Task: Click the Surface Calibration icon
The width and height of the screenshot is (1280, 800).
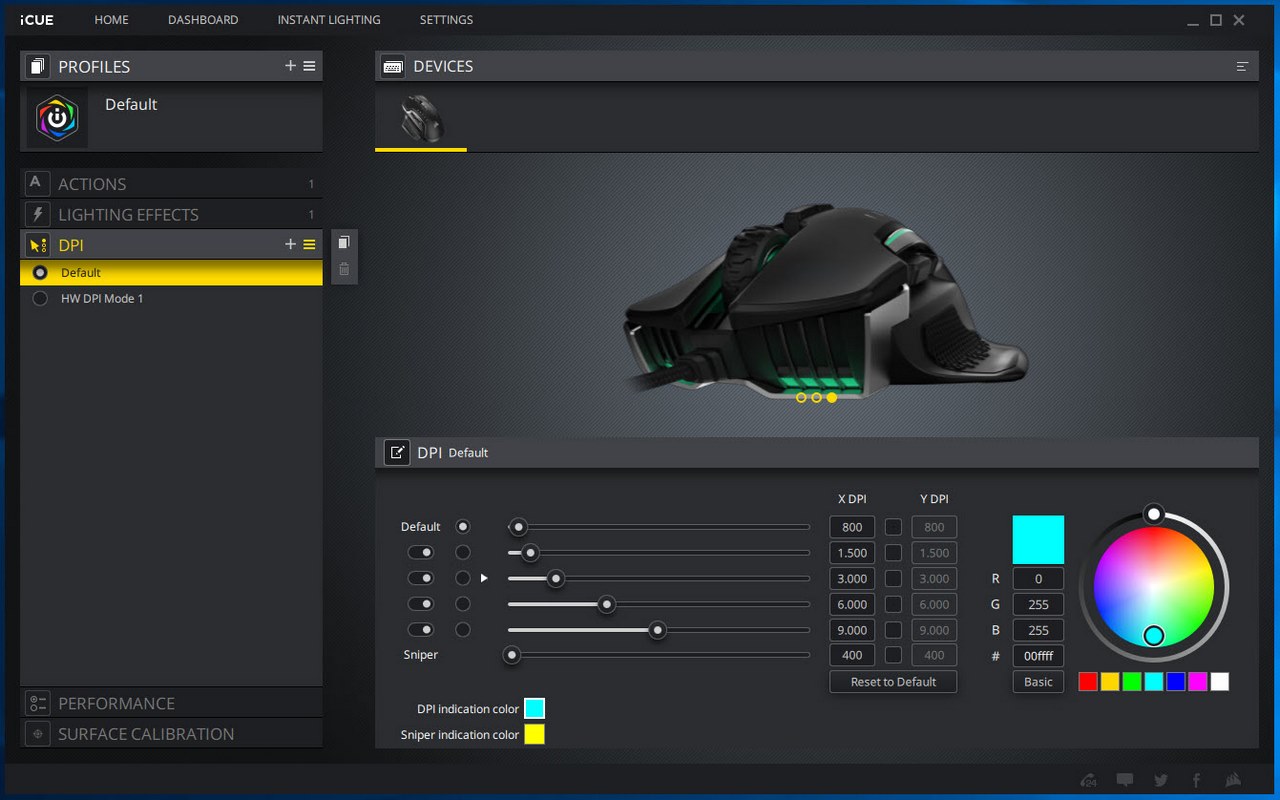Action: pyautogui.click(x=36, y=733)
